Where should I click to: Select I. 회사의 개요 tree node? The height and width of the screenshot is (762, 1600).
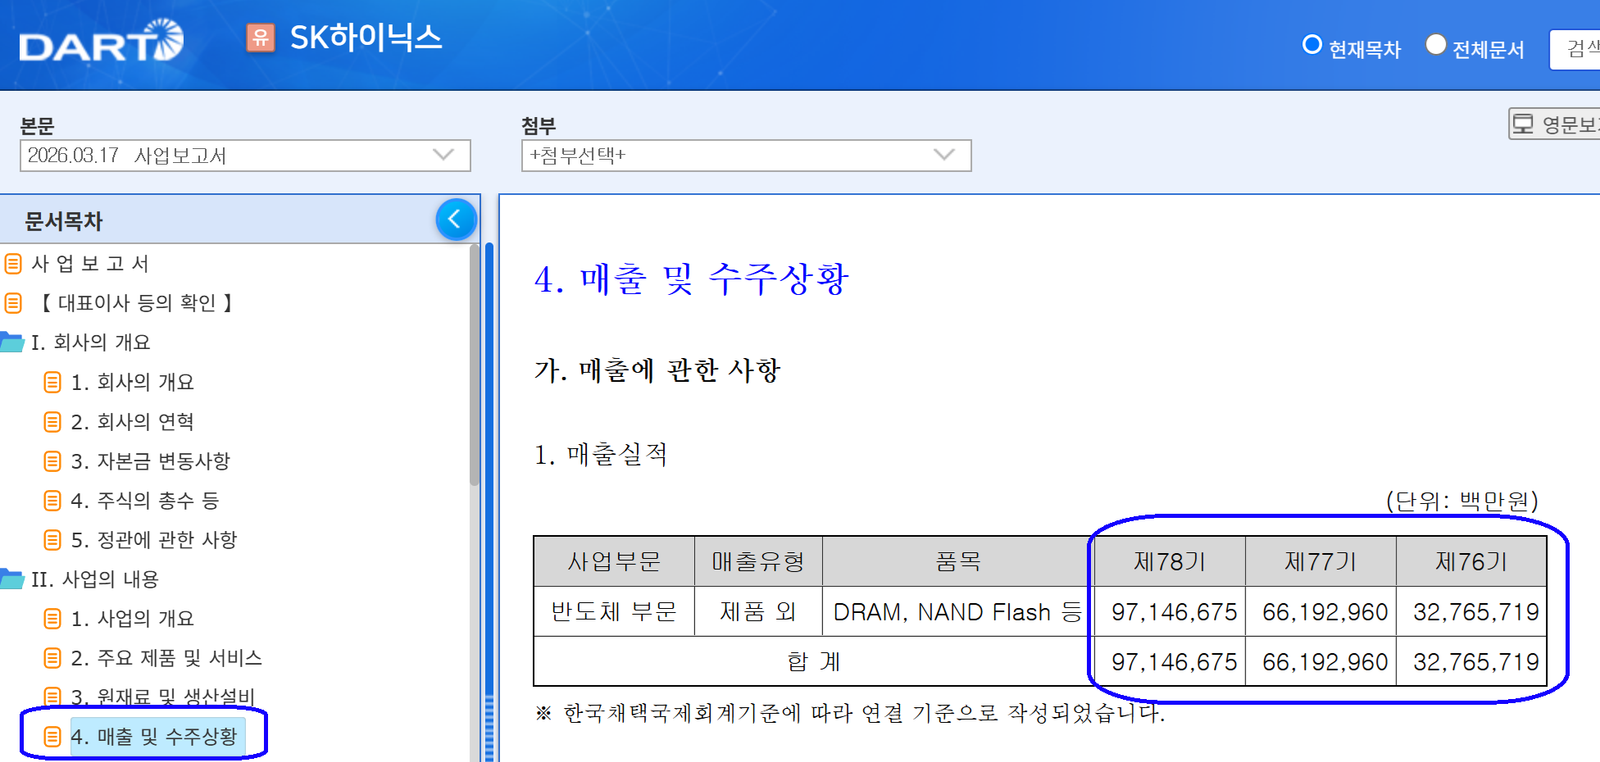(x=91, y=342)
